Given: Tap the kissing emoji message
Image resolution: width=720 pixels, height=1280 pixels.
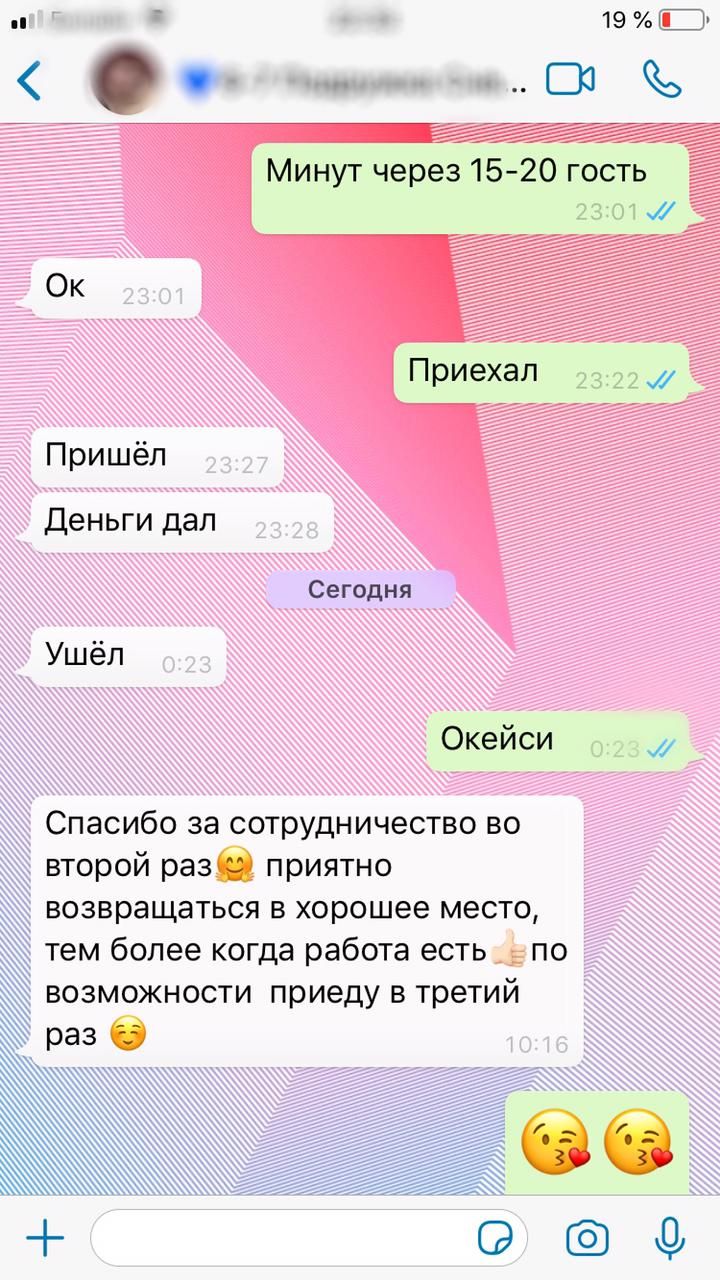Looking at the screenshot, I should point(597,1142).
